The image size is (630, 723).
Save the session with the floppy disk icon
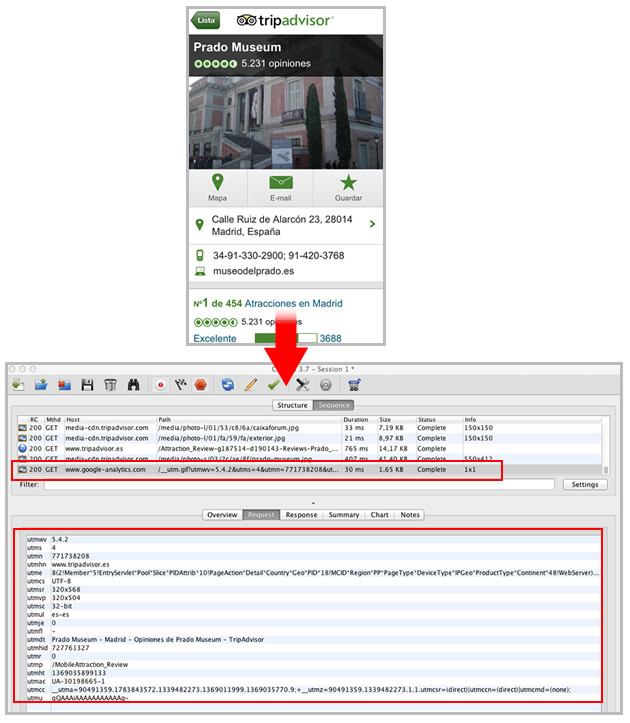pos(87,385)
